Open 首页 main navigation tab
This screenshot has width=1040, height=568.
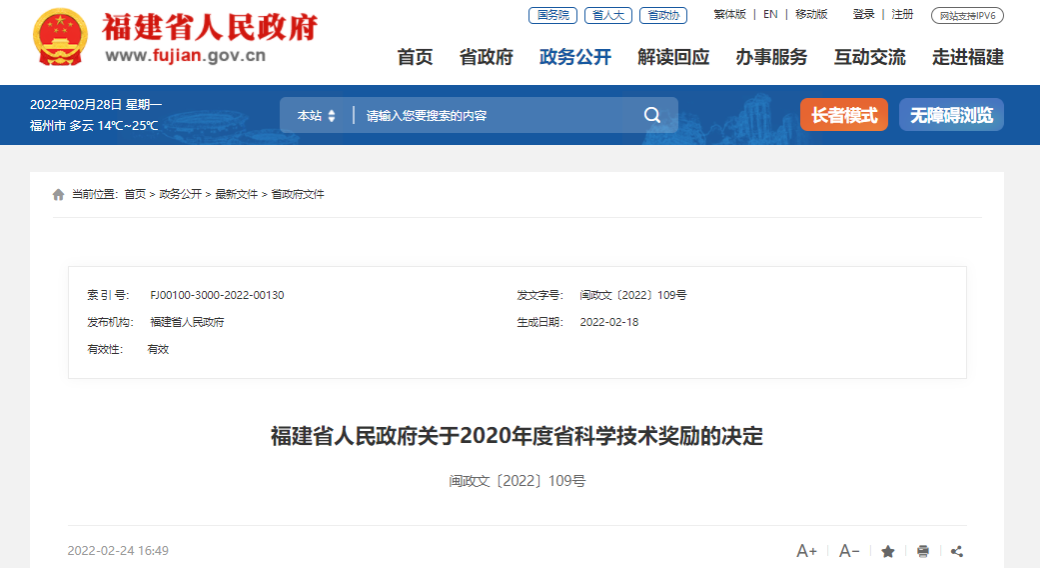[x=415, y=57]
